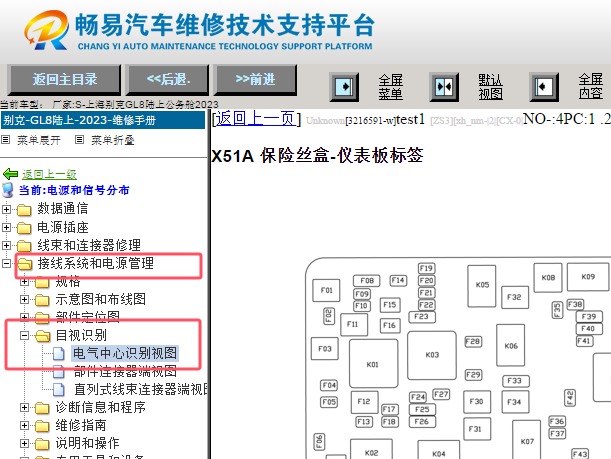Viewport: 611px width, 459px height.
Task: Open the 部件连接器端视图 page
Action: (x=125, y=371)
